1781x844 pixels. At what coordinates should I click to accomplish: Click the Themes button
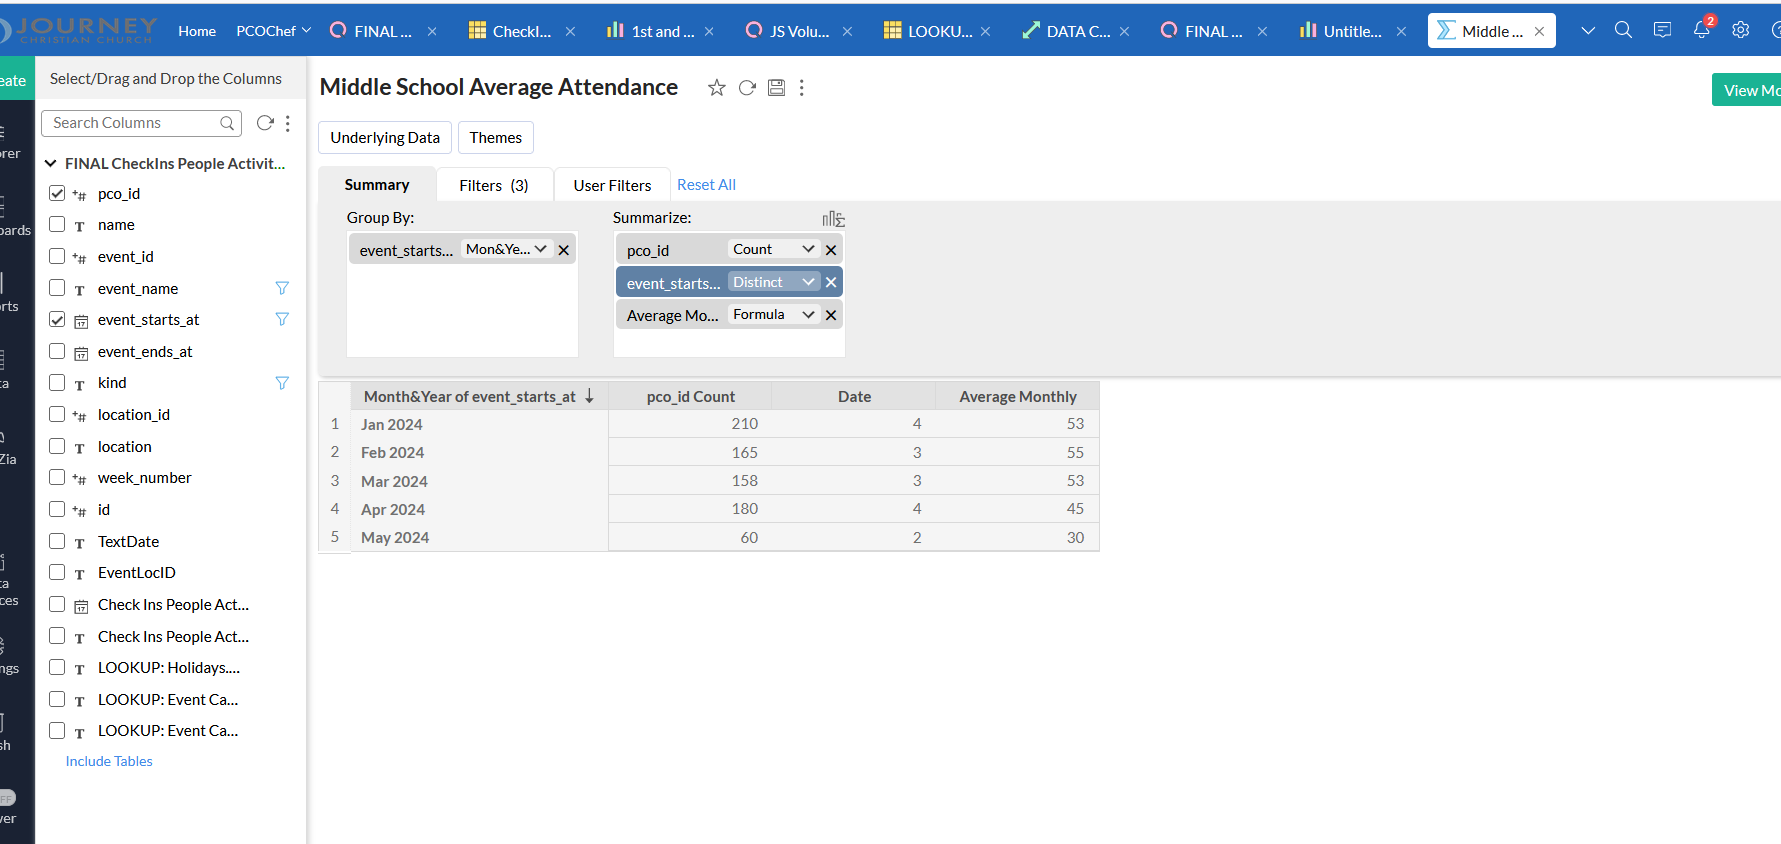click(496, 138)
